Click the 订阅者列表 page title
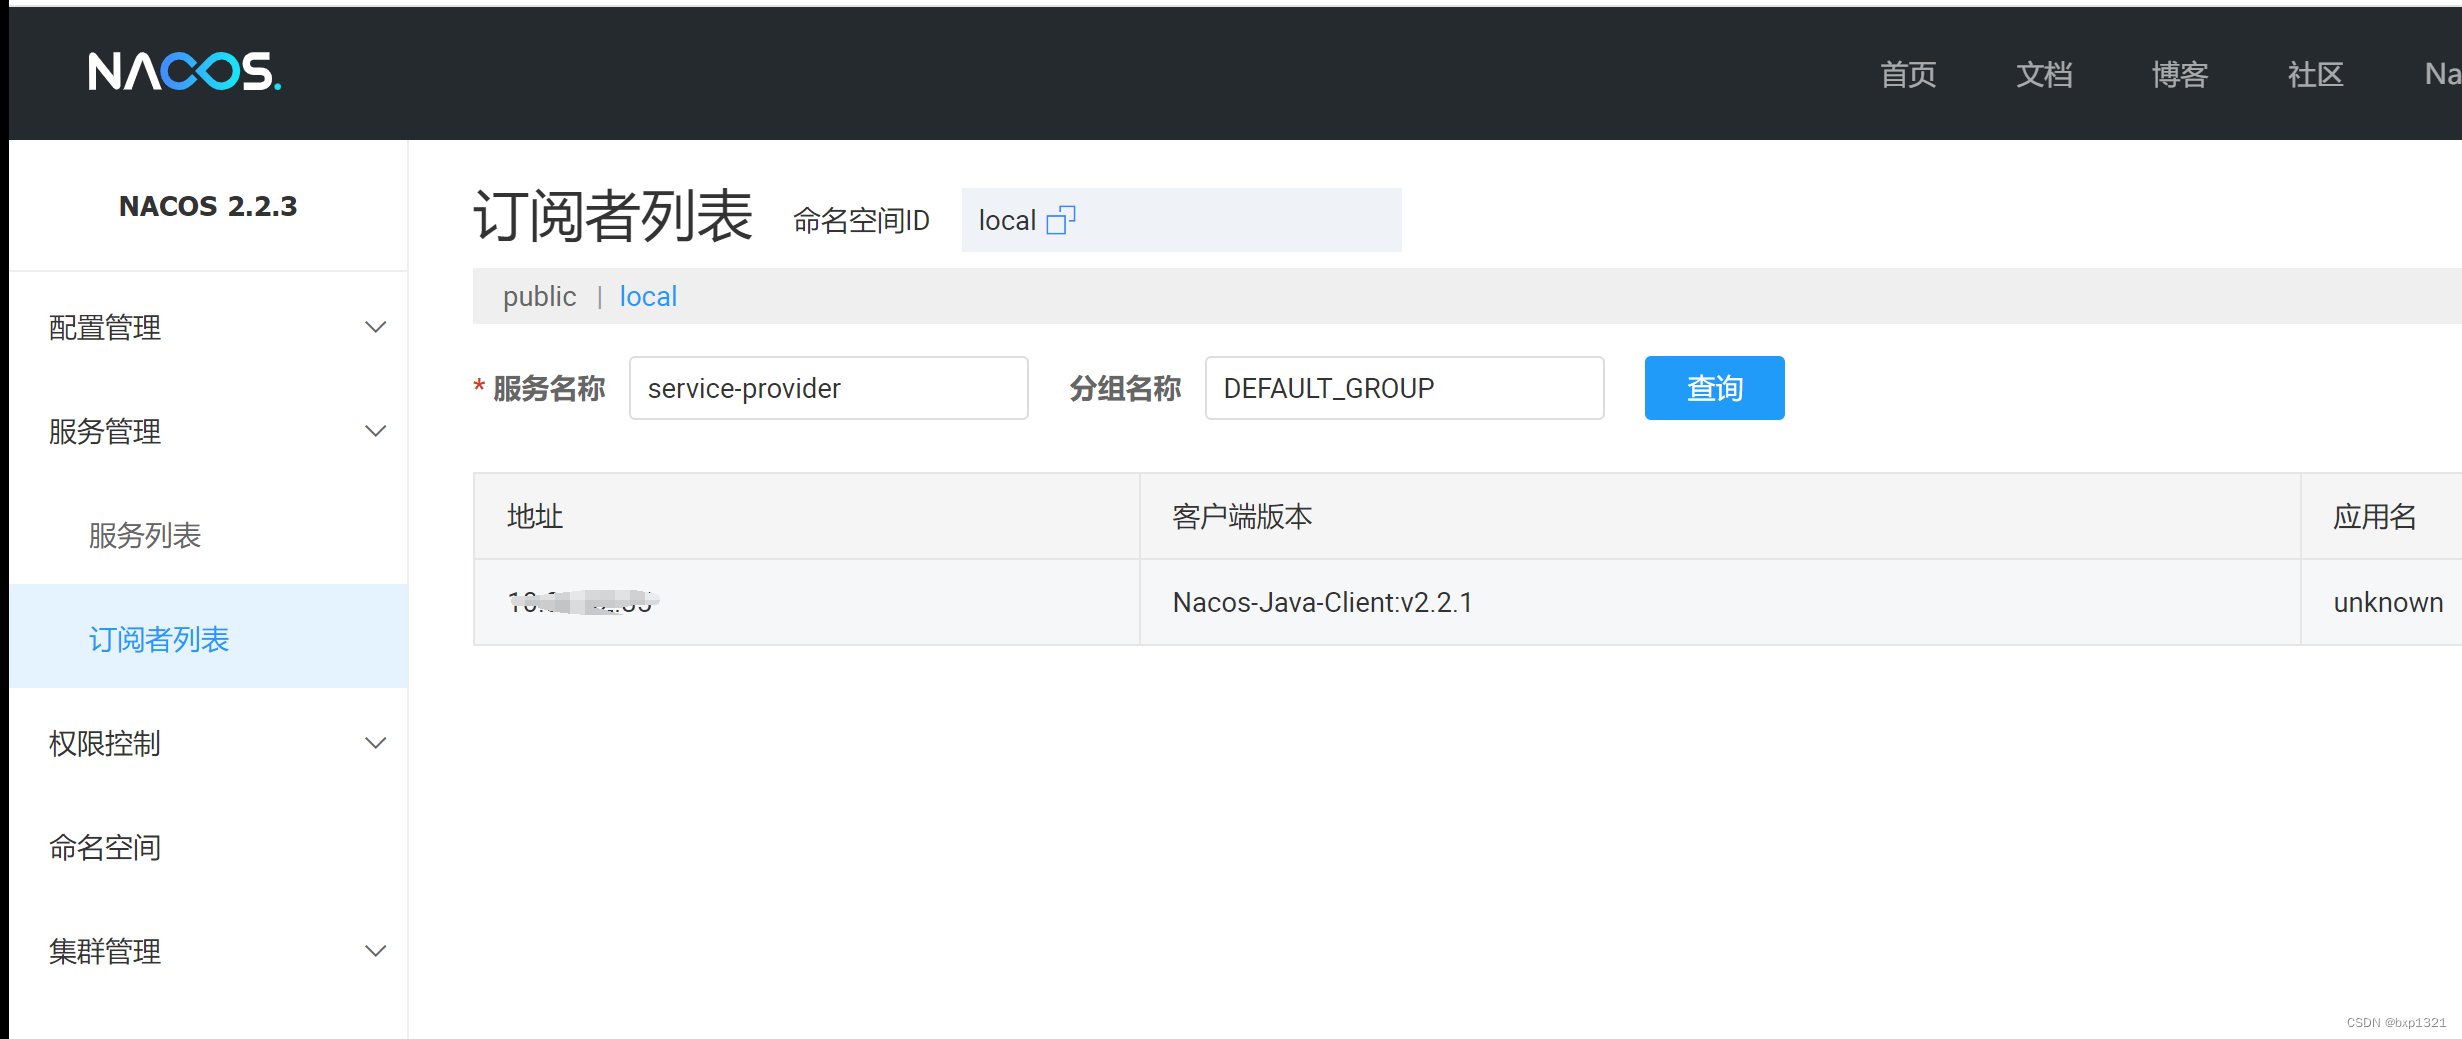 pos(613,216)
